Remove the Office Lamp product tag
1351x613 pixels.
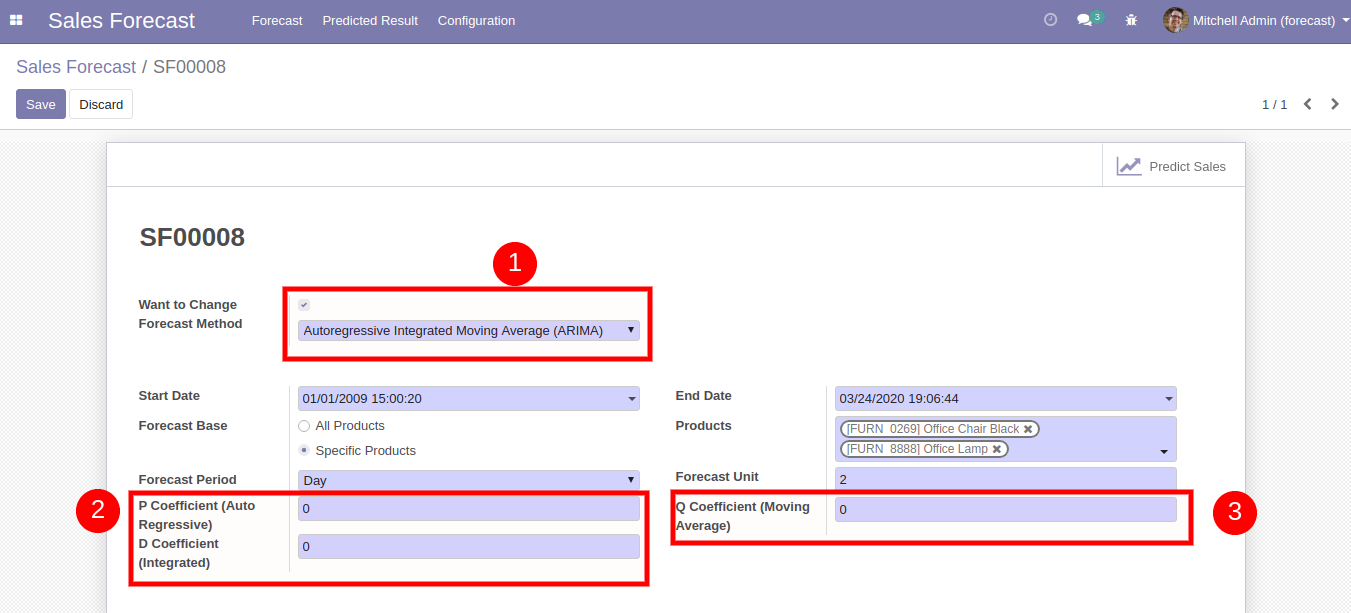pyautogui.click(x=997, y=449)
